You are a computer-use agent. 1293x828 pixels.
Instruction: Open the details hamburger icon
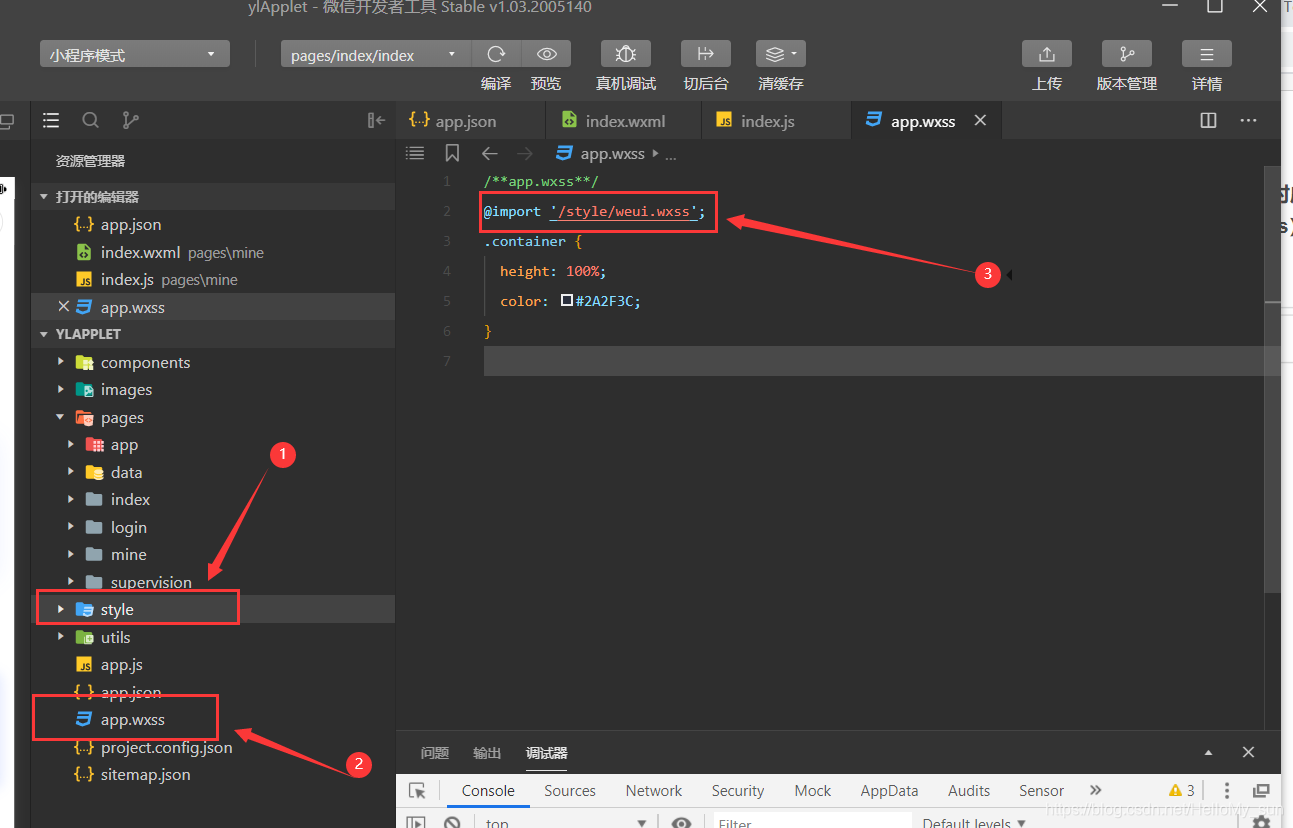pos(1207,54)
